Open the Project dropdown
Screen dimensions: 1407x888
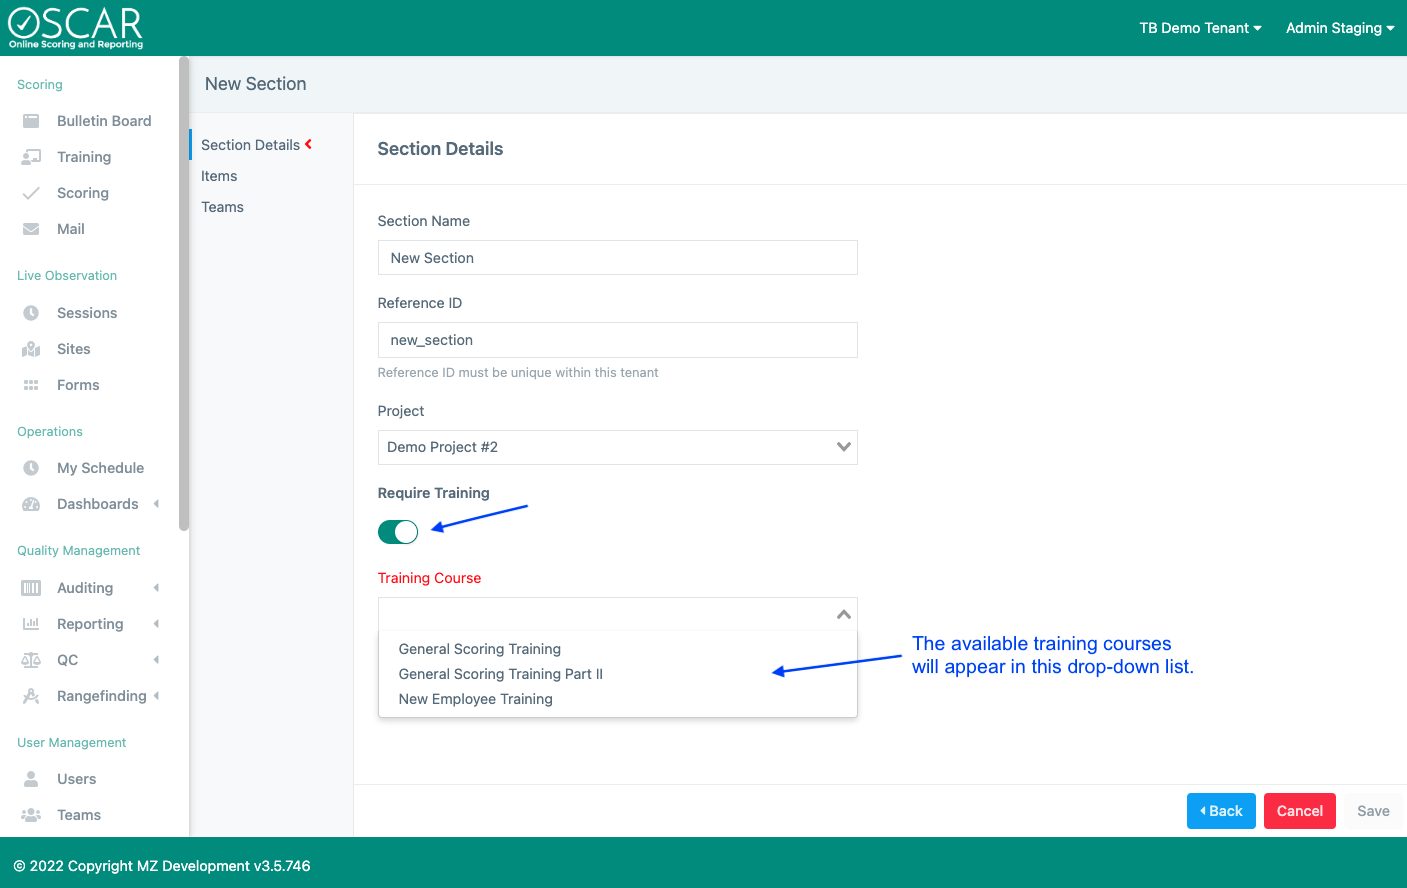[x=617, y=447]
